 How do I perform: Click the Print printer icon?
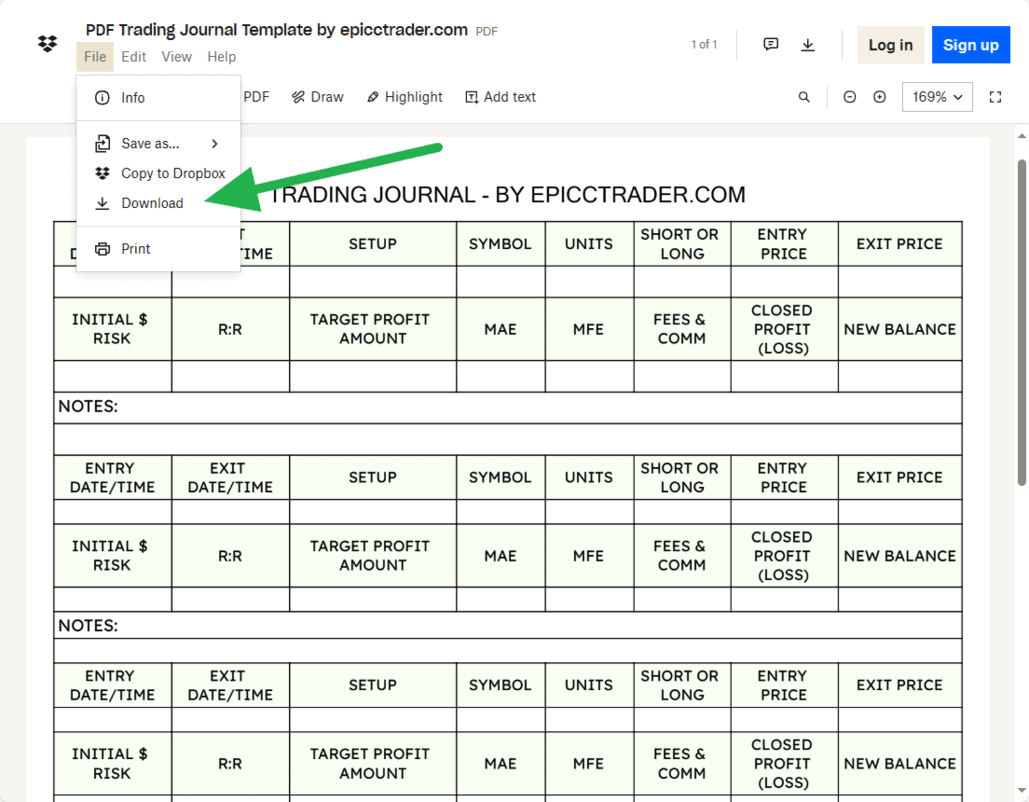coord(102,249)
